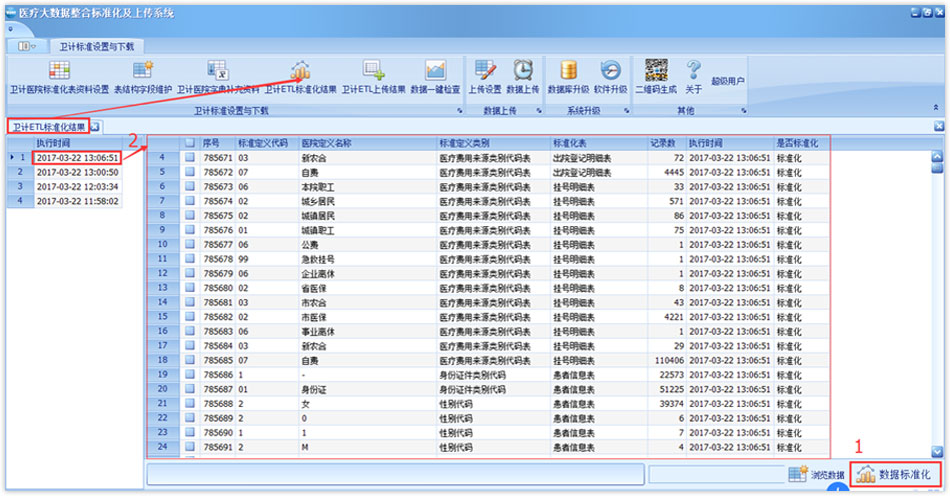Viewport: 950px width, 496px height.
Task: Expand 数据上传 group launcher
Action: tap(539, 111)
